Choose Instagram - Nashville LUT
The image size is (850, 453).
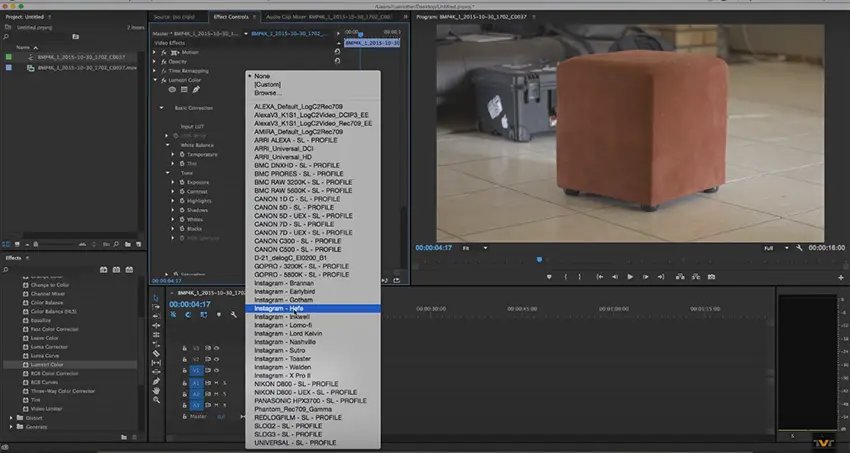pyautogui.click(x=313, y=342)
